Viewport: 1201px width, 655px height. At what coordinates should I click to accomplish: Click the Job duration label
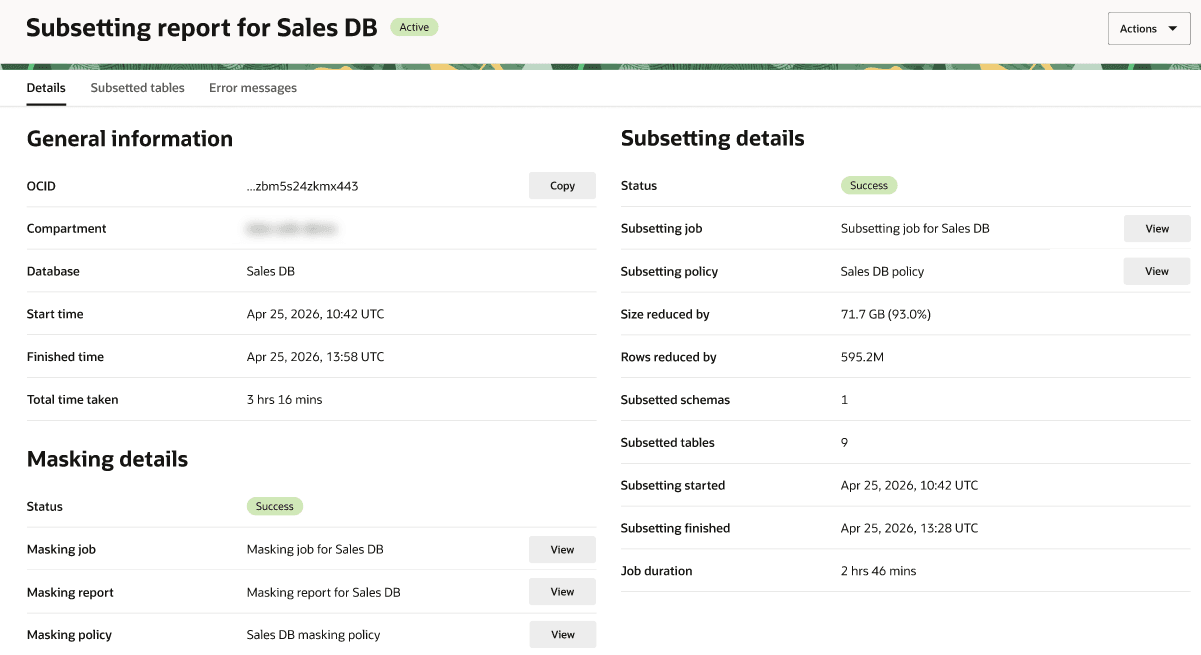pyautogui.click(x=656, y=572)
